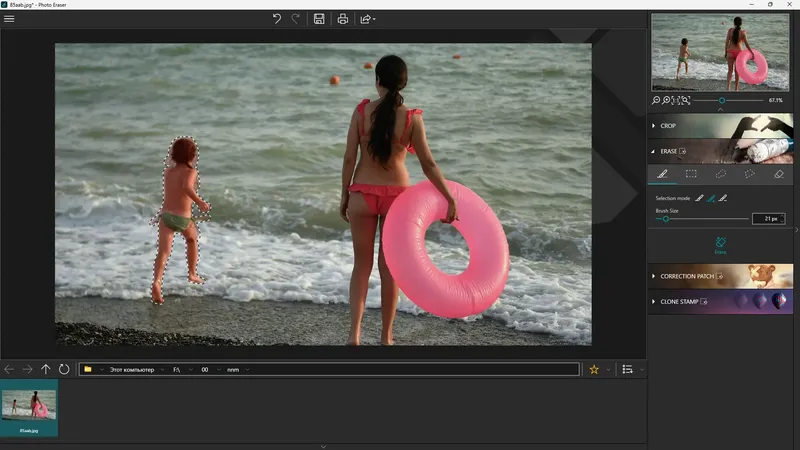
Task: Collapse the right side panel arrow
Action: (x=796, y=230)
